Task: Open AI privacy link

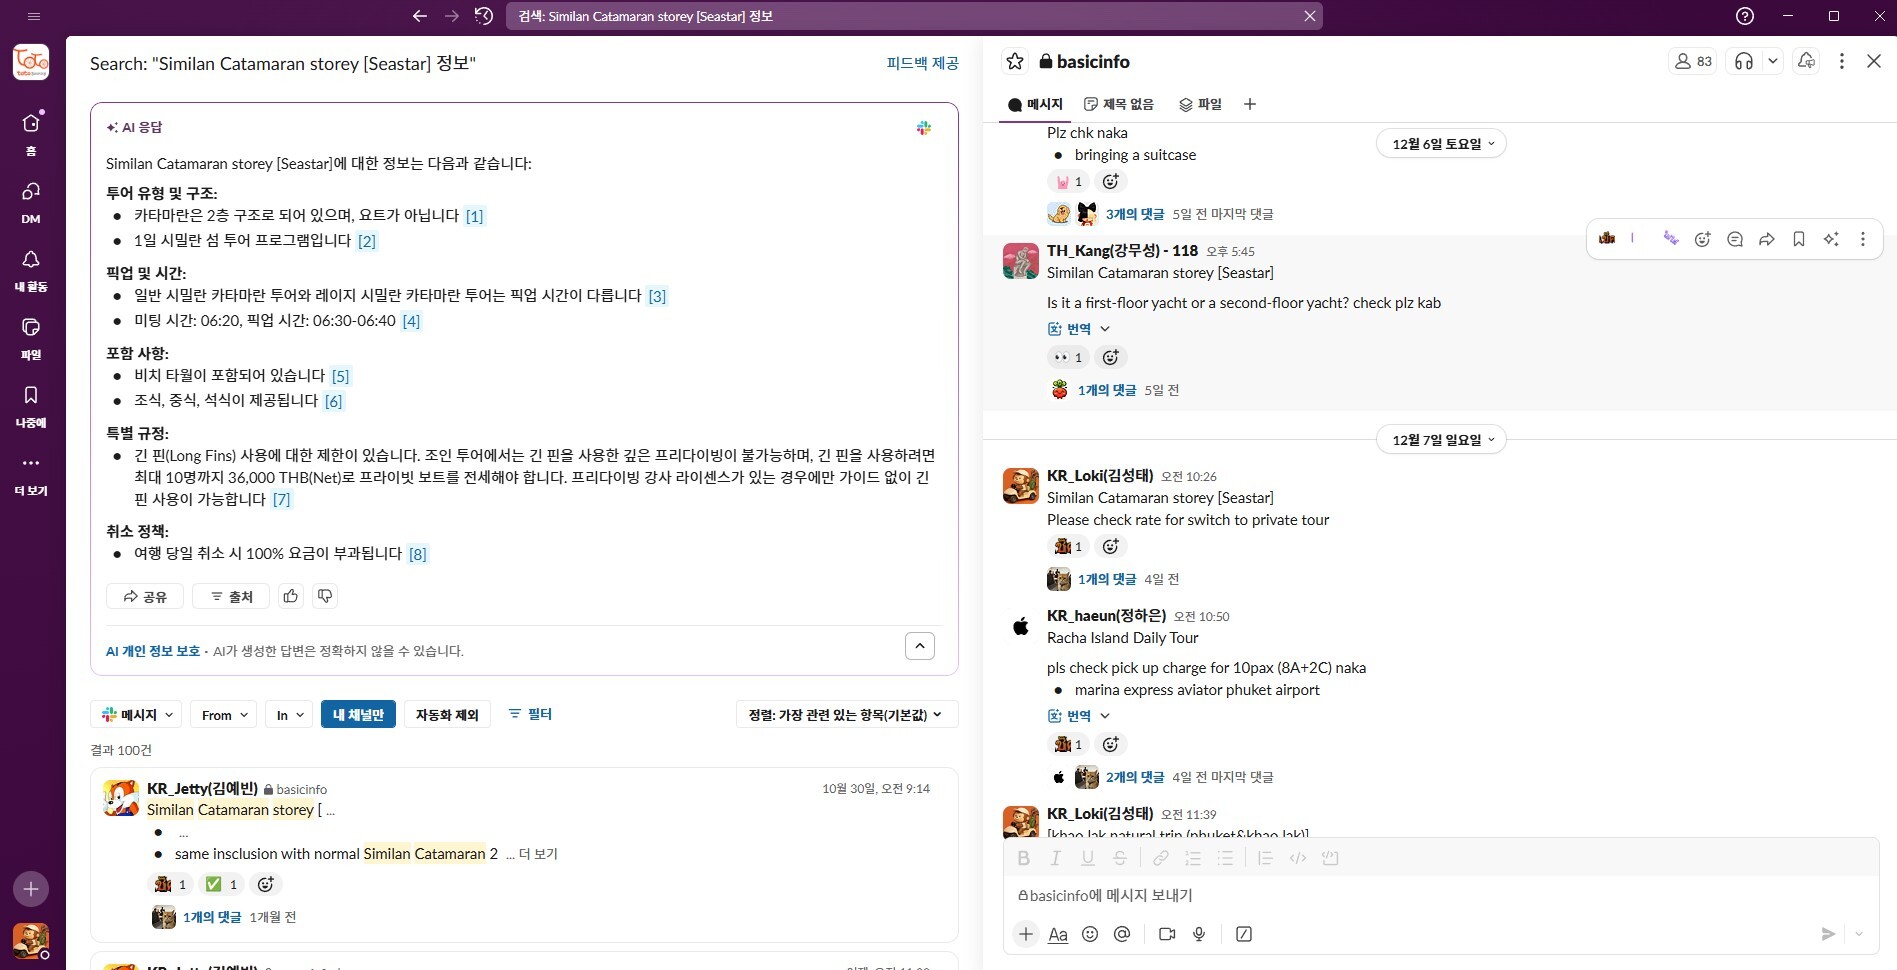Action: [x=153, y=651]
